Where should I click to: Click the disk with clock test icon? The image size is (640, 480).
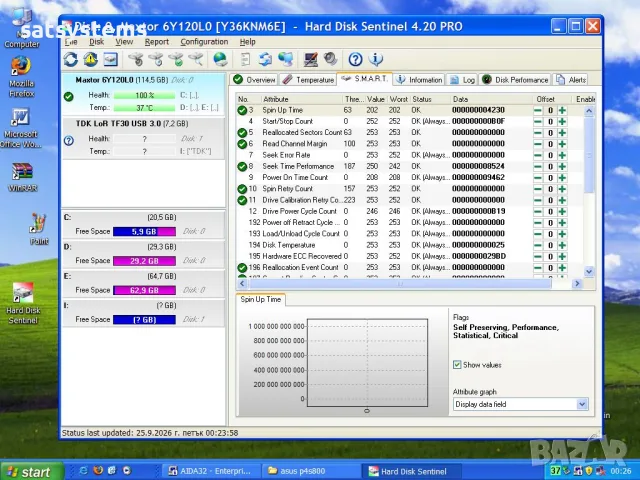(x=156, y=60)
